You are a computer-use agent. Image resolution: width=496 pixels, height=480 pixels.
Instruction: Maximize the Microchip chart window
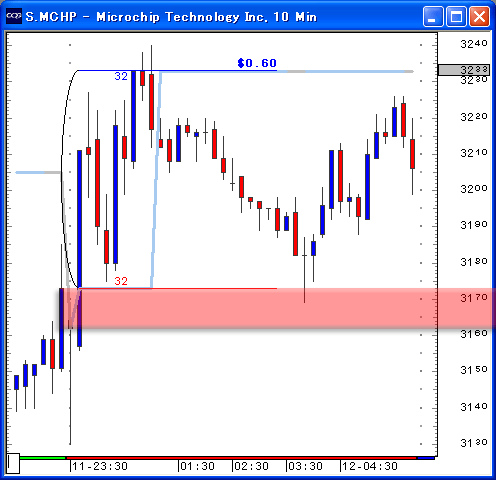pyautogui.click(x=456, y=16)
